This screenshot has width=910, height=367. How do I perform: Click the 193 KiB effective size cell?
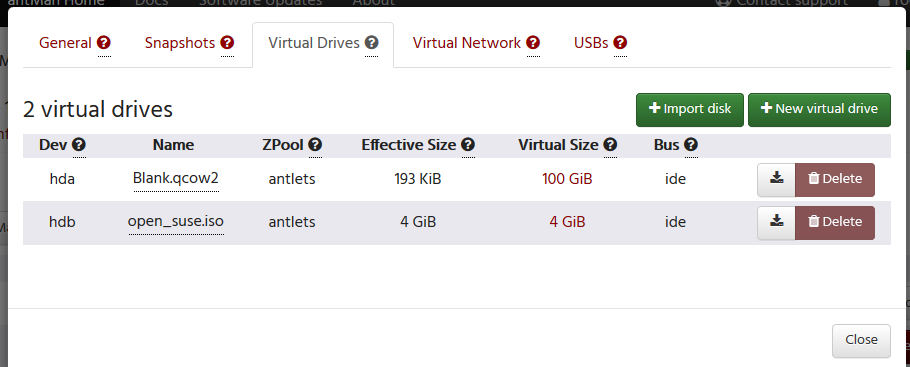pos(418,179)
